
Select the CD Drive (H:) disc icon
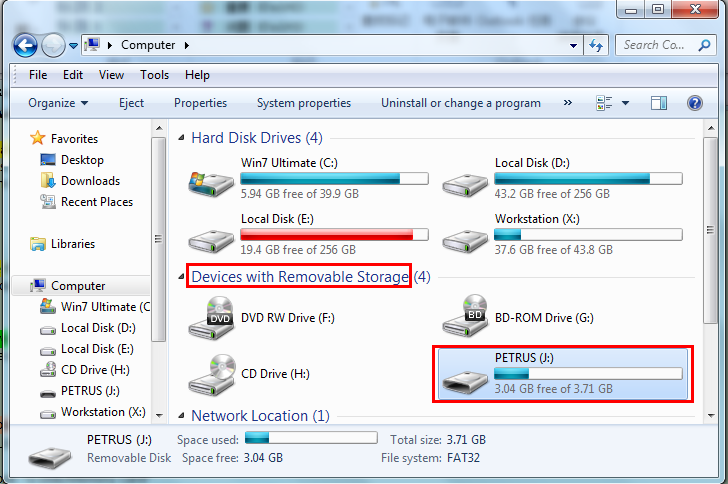(x=211, y=374)
